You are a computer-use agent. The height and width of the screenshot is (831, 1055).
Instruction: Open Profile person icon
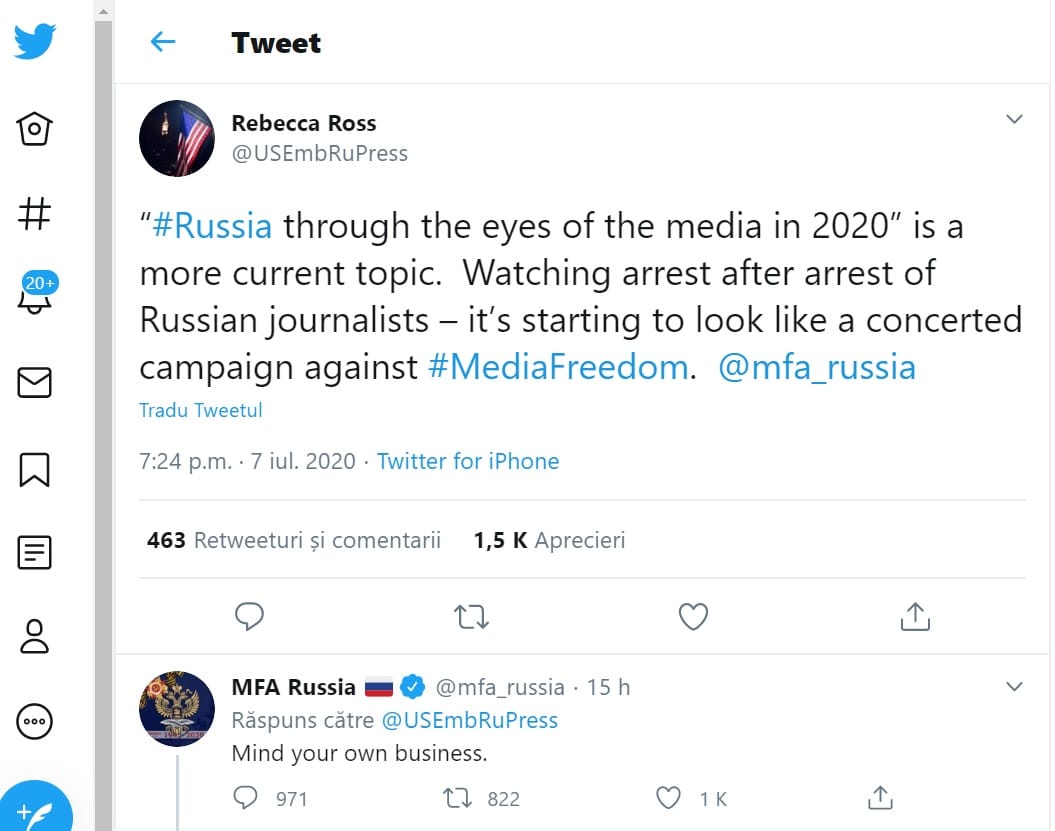pos(34,637)
